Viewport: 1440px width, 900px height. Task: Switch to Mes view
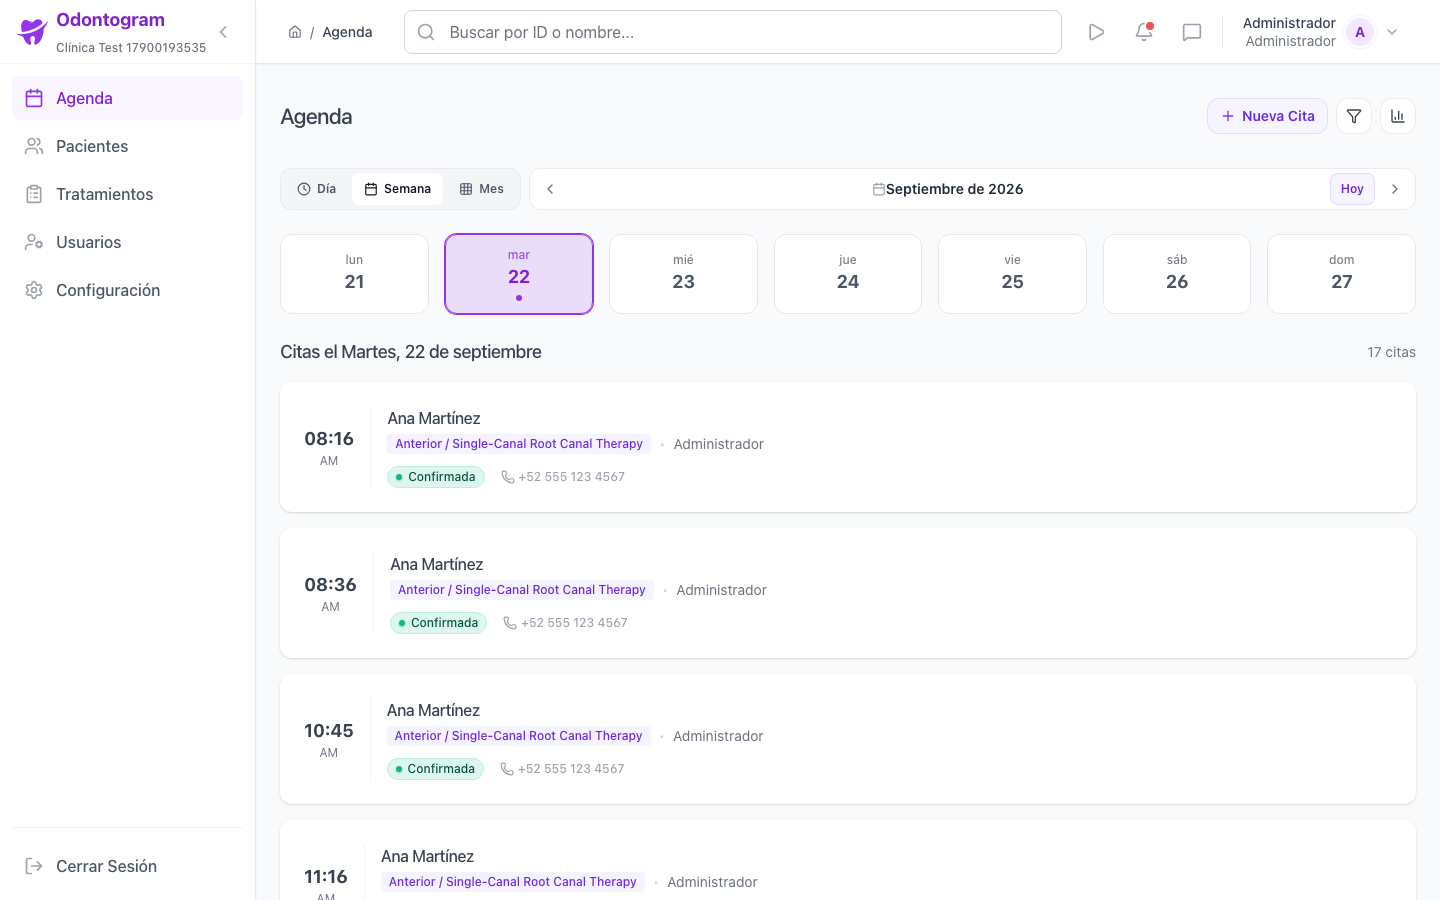click(481, 189)
